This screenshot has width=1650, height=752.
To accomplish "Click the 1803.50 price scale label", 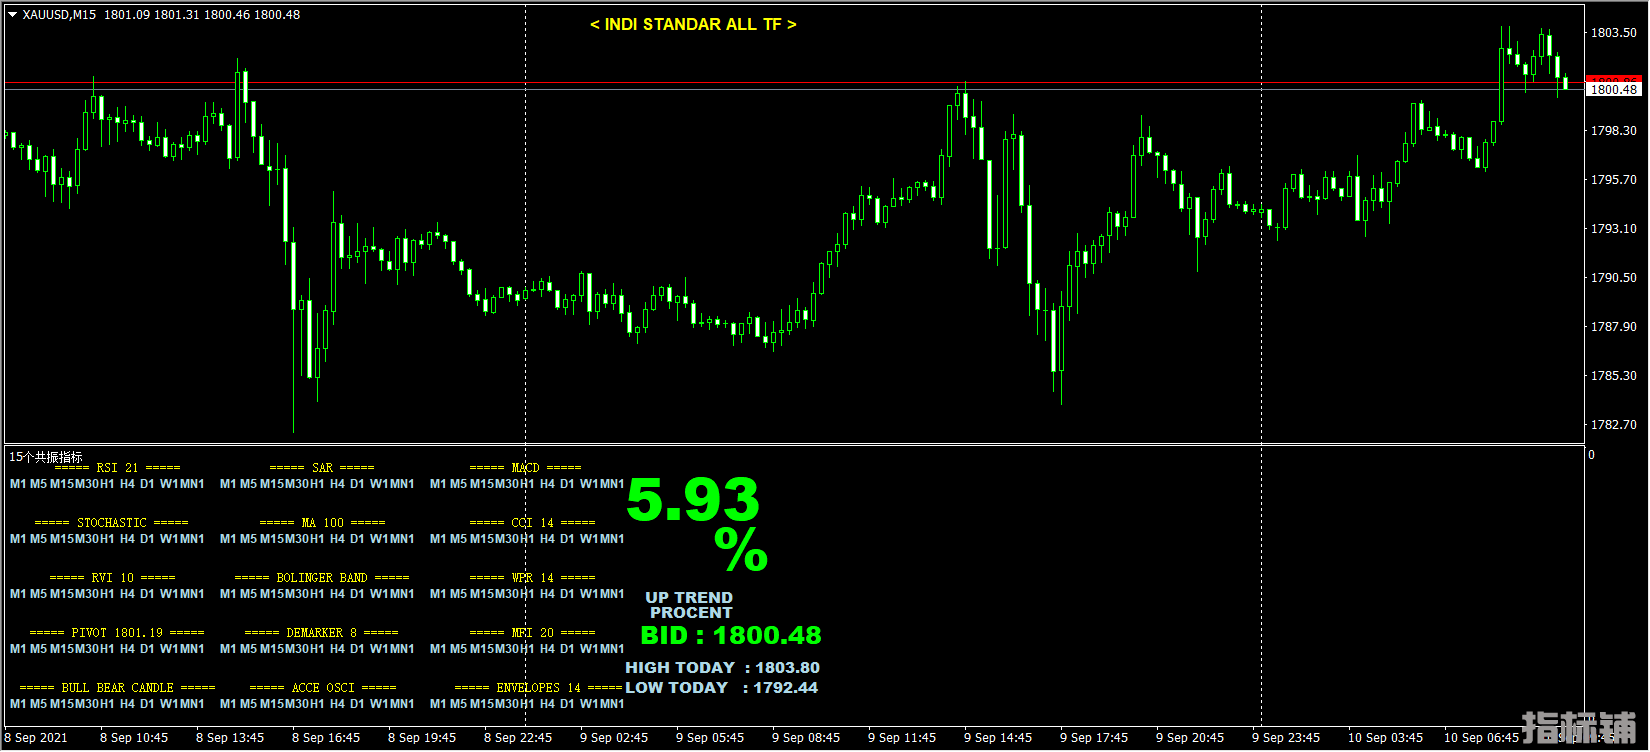I will pos(1613,33).
